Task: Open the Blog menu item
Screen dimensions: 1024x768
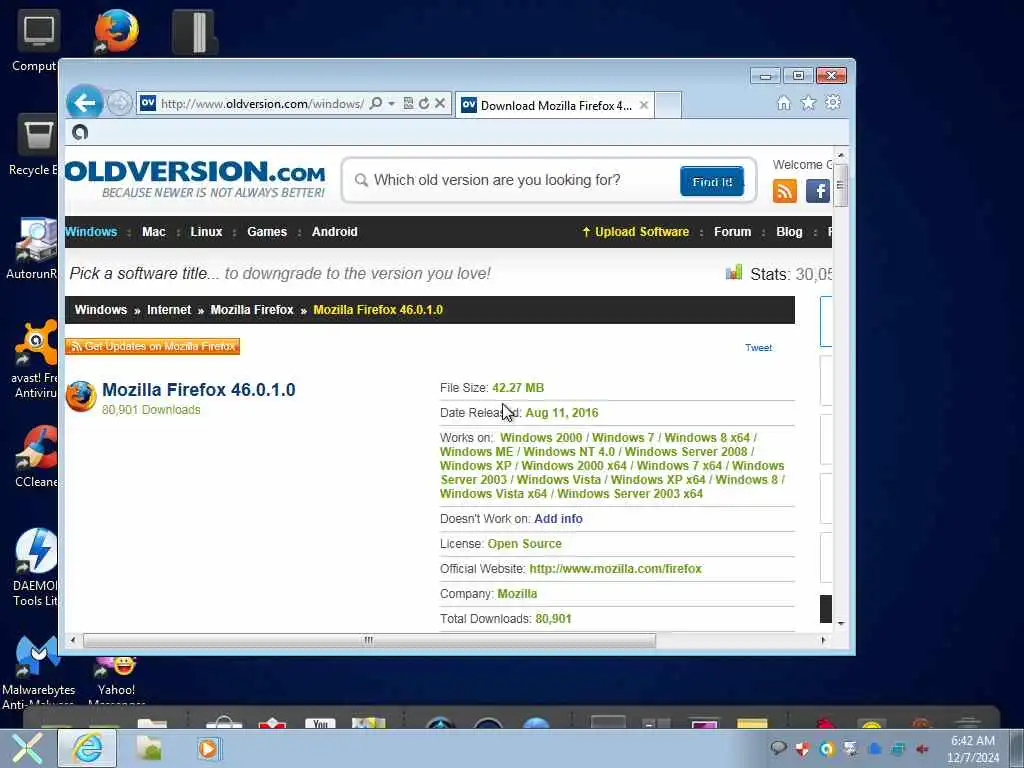Action: click(x=789, y=232)
